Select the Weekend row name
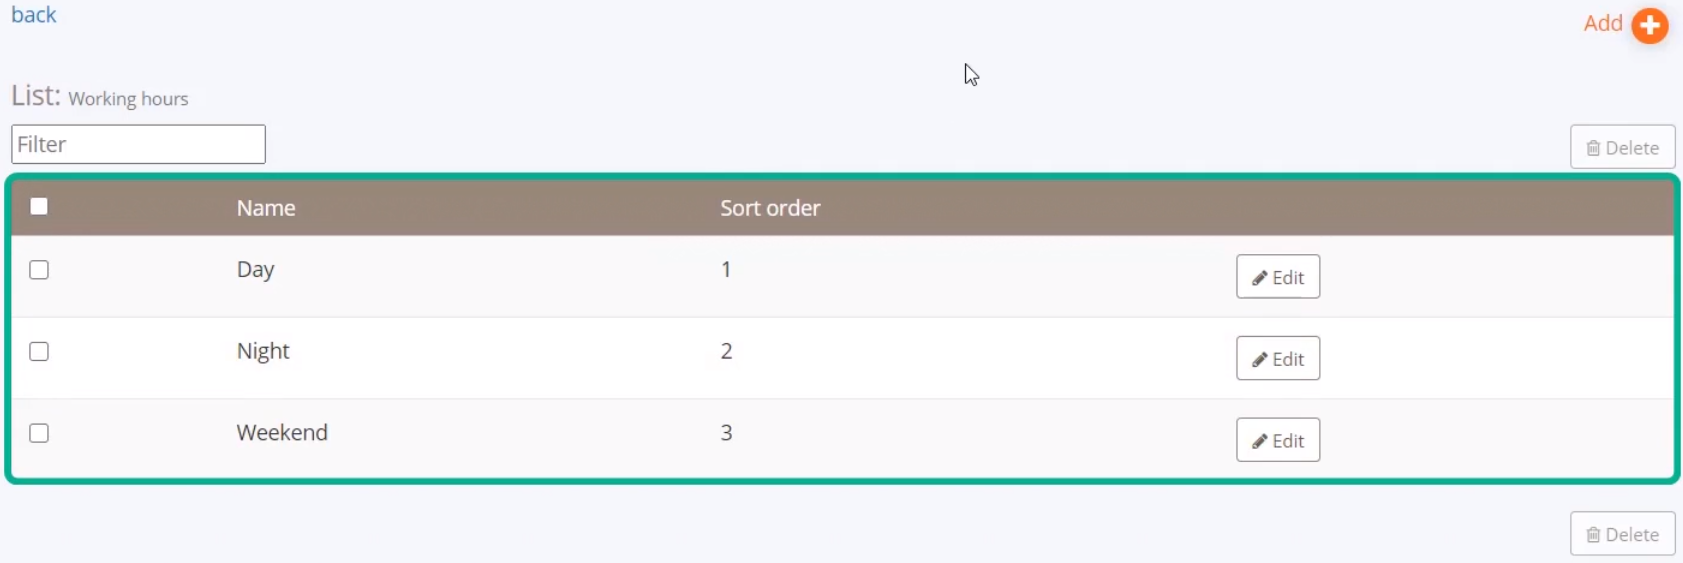Screen dimensions: 1683x563 282,433
